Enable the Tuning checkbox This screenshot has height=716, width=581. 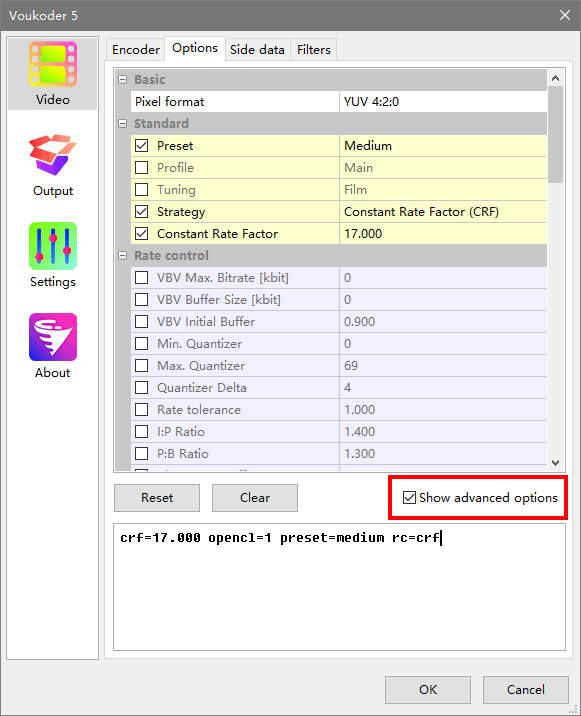tap(142, 190)
